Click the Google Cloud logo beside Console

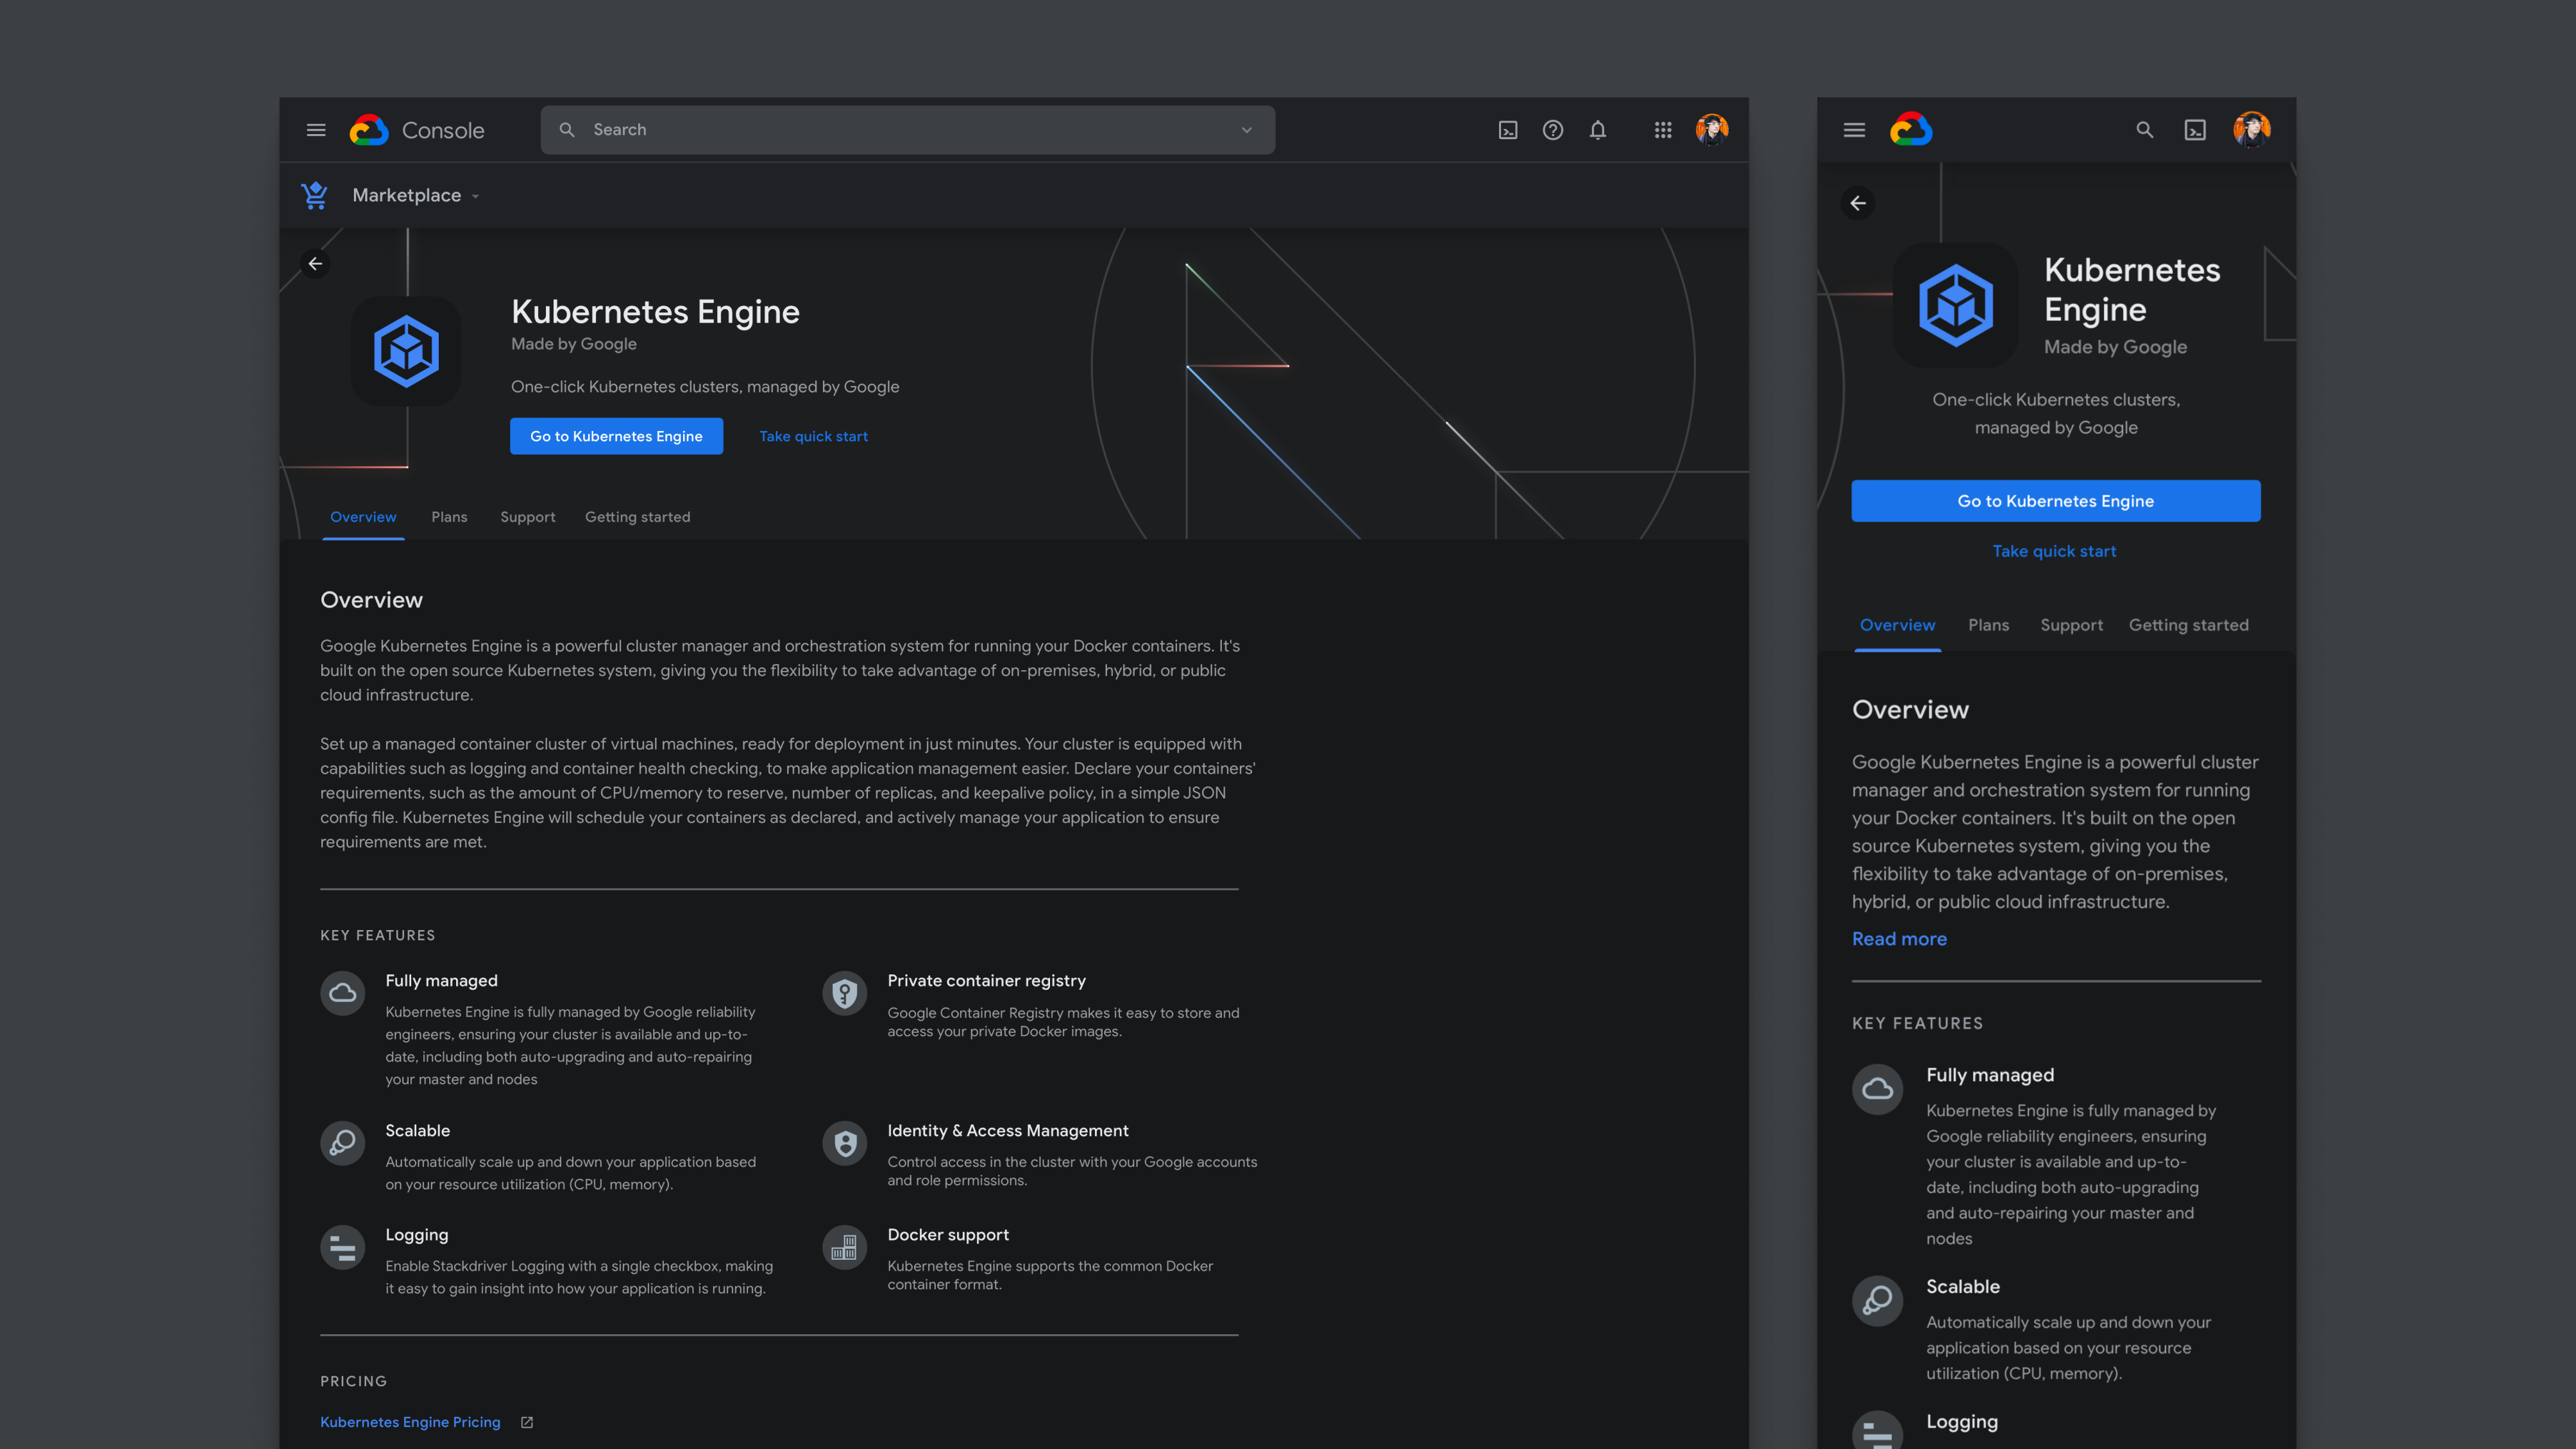click(x=368, y=130)
